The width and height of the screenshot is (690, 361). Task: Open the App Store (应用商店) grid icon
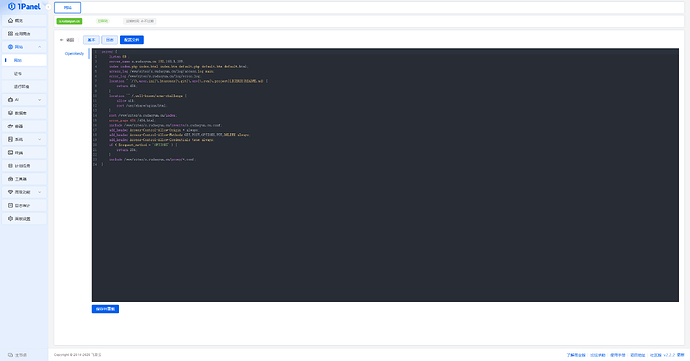11,34
